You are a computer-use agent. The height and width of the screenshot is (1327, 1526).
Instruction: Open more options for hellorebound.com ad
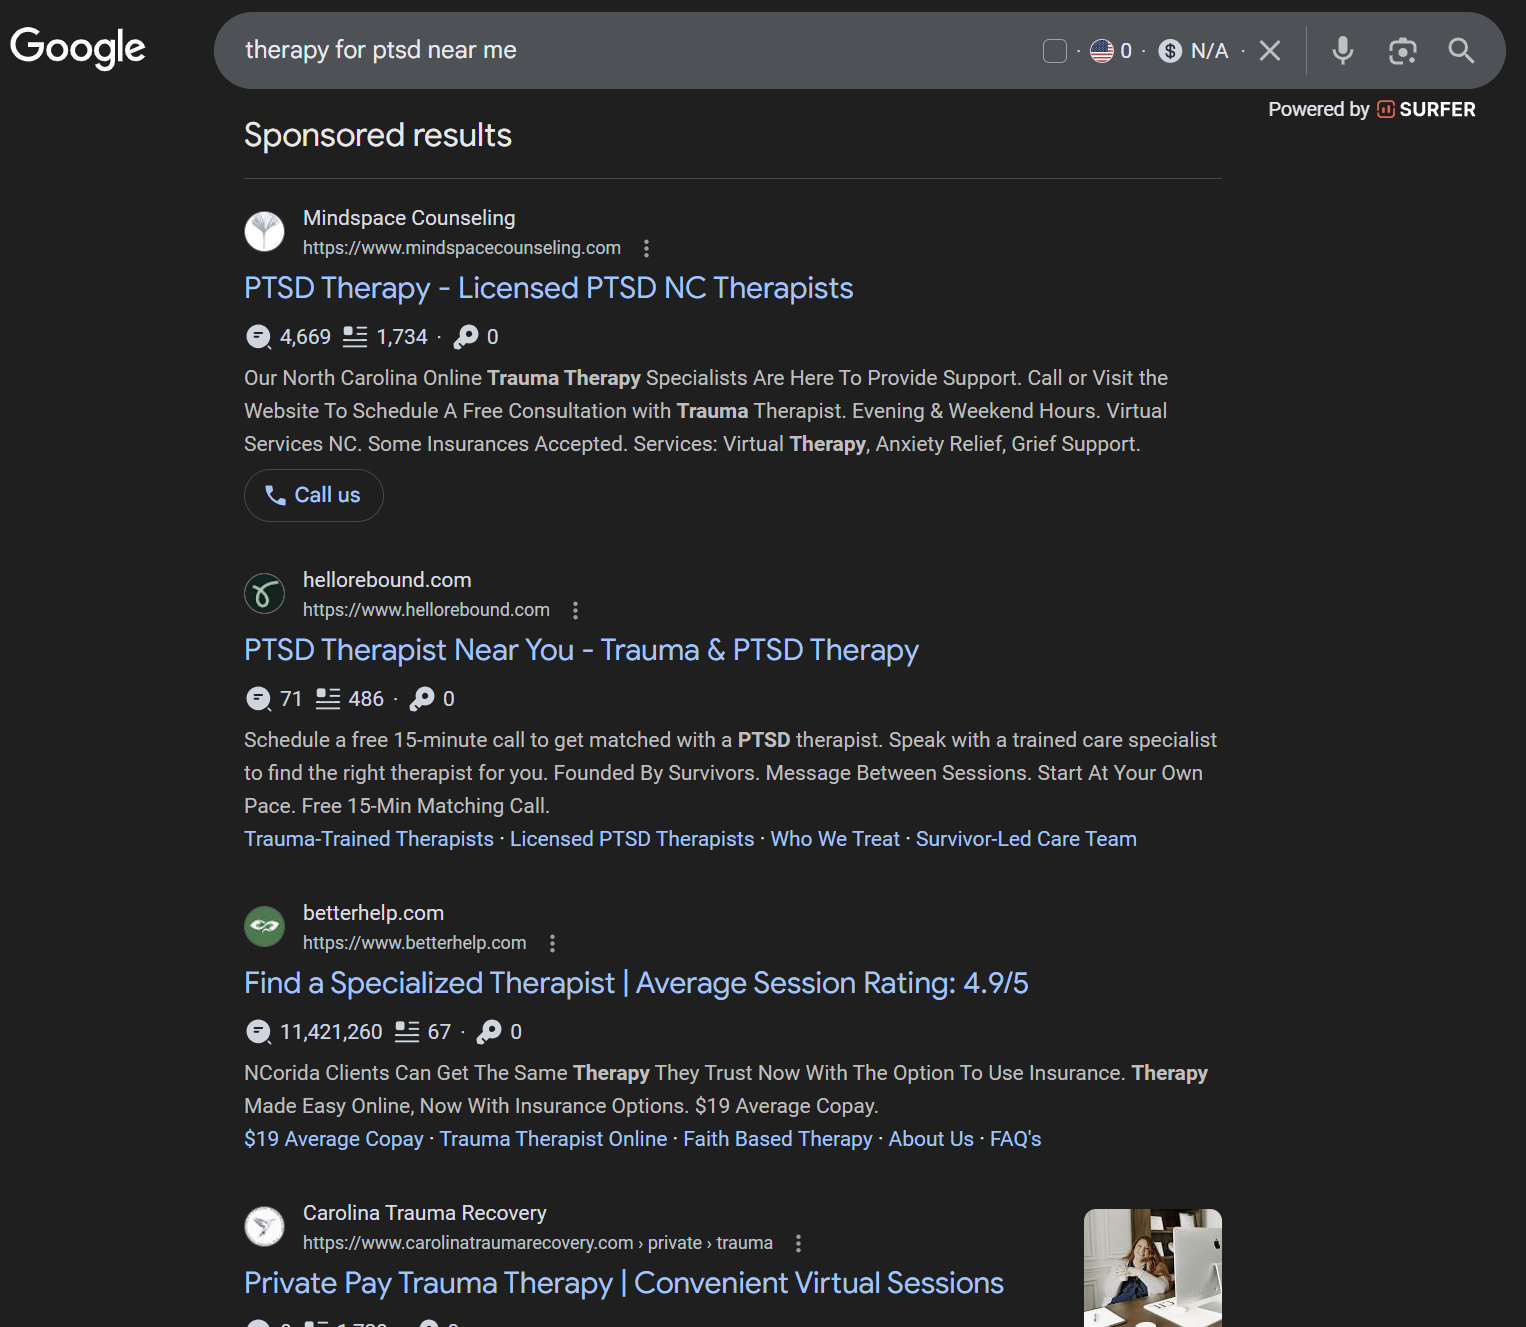click(575, 610)
